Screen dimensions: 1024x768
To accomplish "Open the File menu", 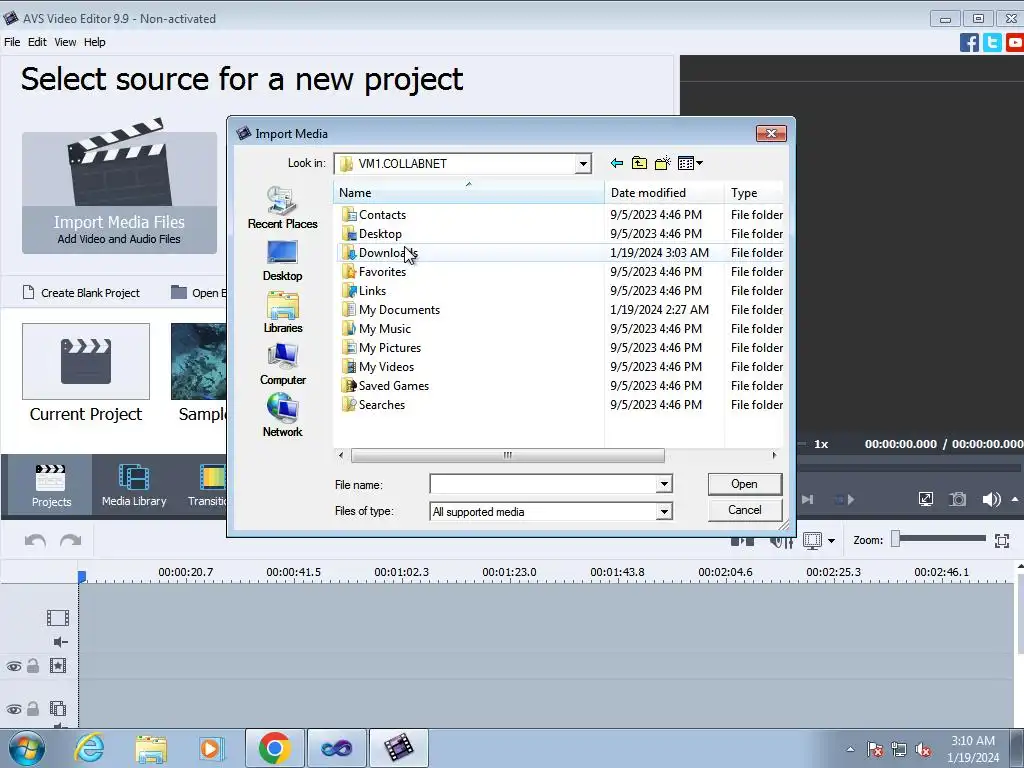I will tap(12, 42).
